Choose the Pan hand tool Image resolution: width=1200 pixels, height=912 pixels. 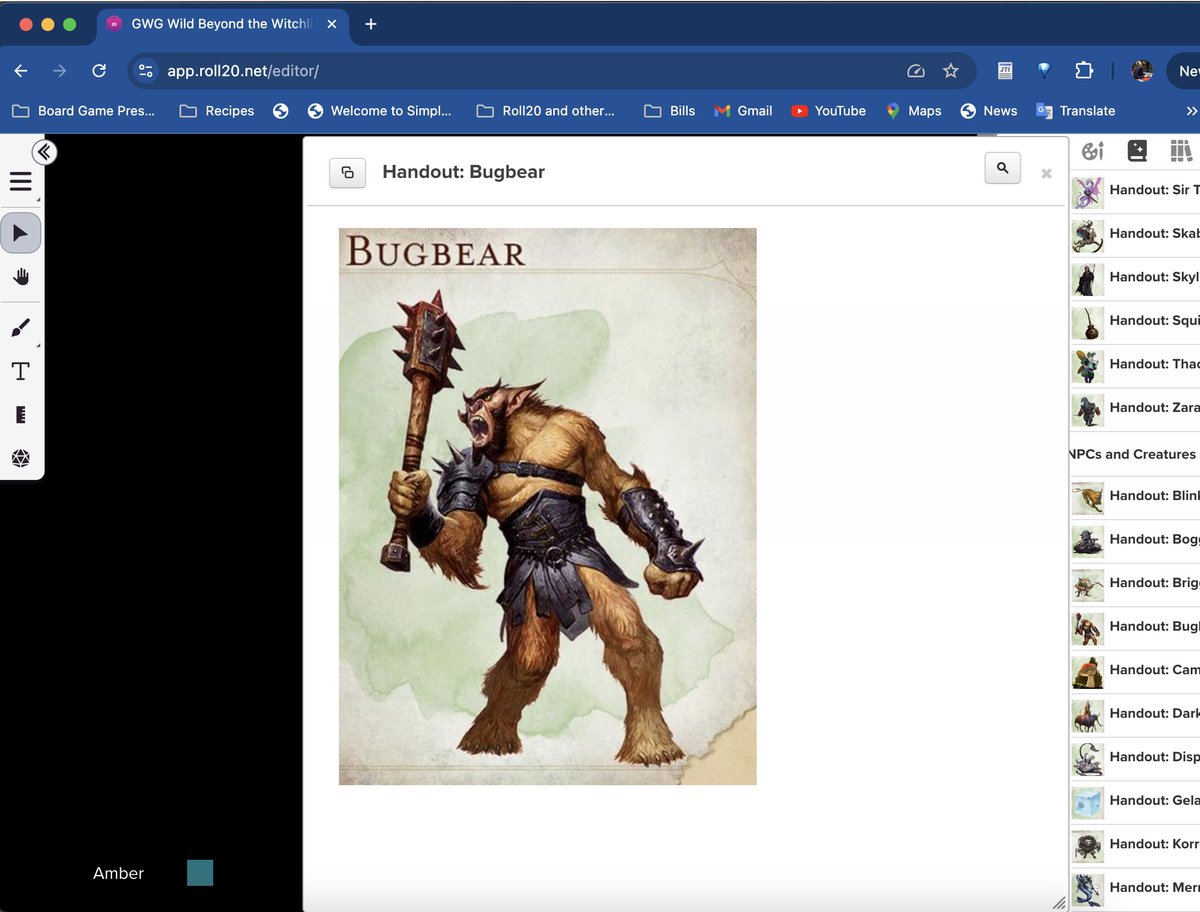[21, 277]
